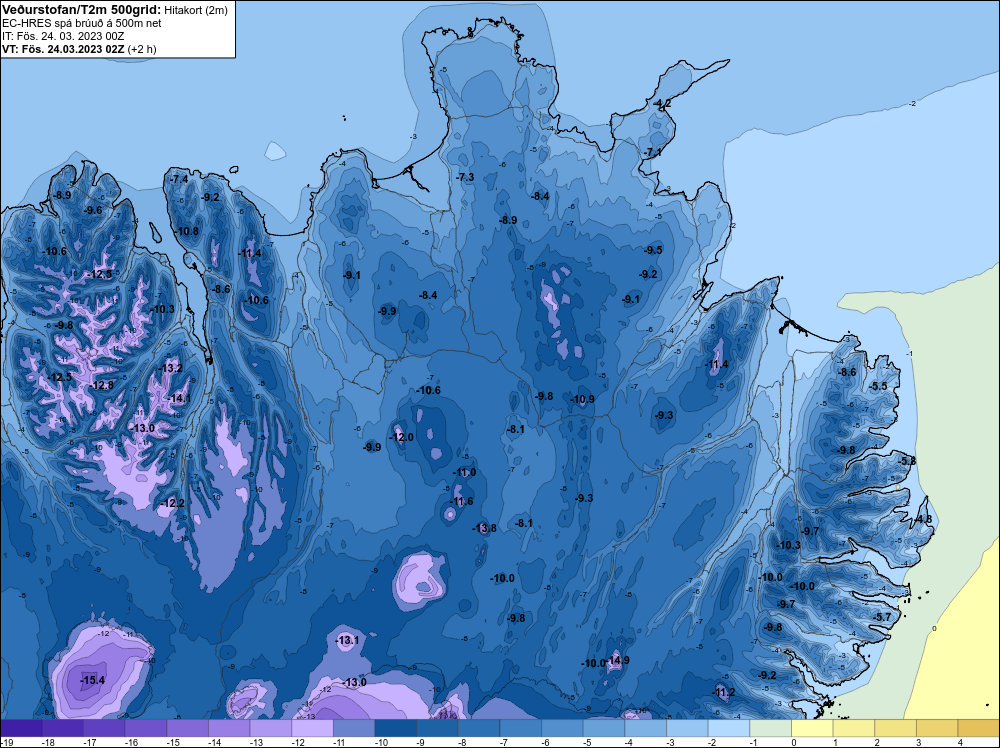
Task: Pick the legend swatch labeled -11
Action: pyautogui.click(x=354, y=728)
